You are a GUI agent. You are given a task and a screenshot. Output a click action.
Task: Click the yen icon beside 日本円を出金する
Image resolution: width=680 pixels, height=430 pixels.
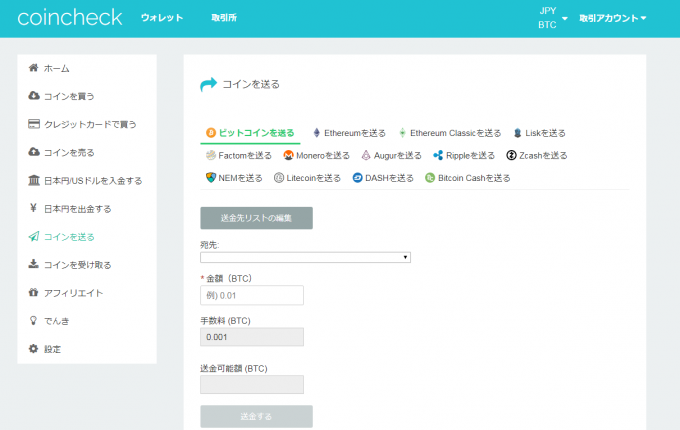33,208
